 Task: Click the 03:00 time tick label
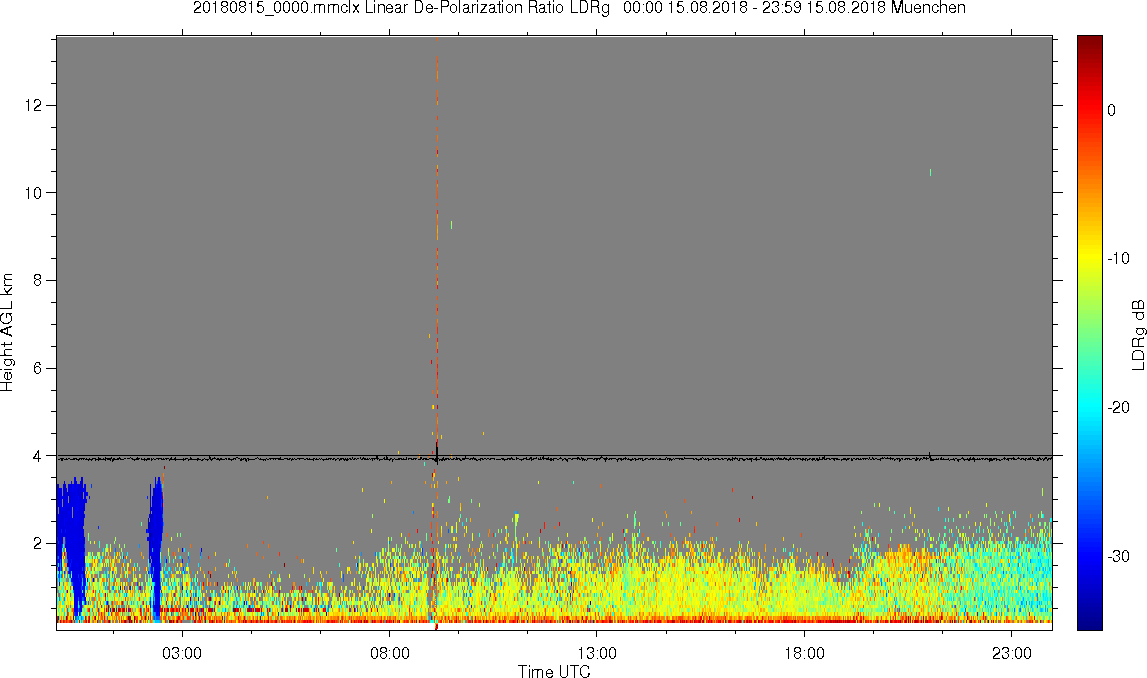181,653
